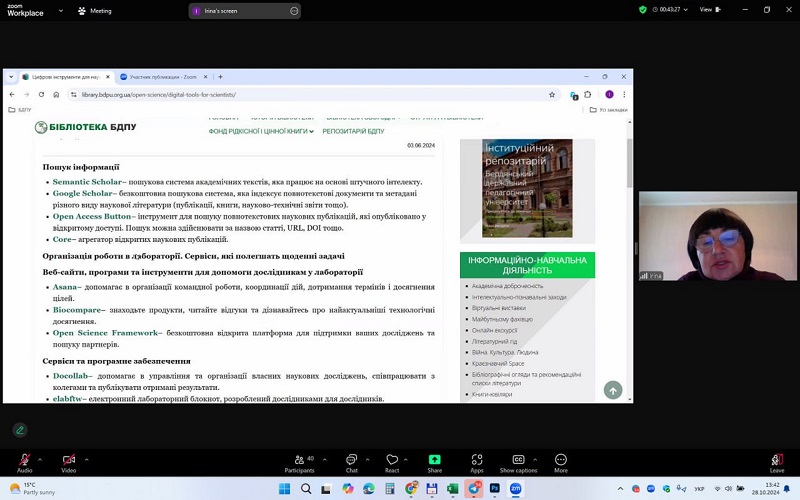
Task: Expand ФОНД РІДКІСНОЇ І ЦІННОЇ КНИГИ menu
Action: pyautogui.click(x=261, y=131)
